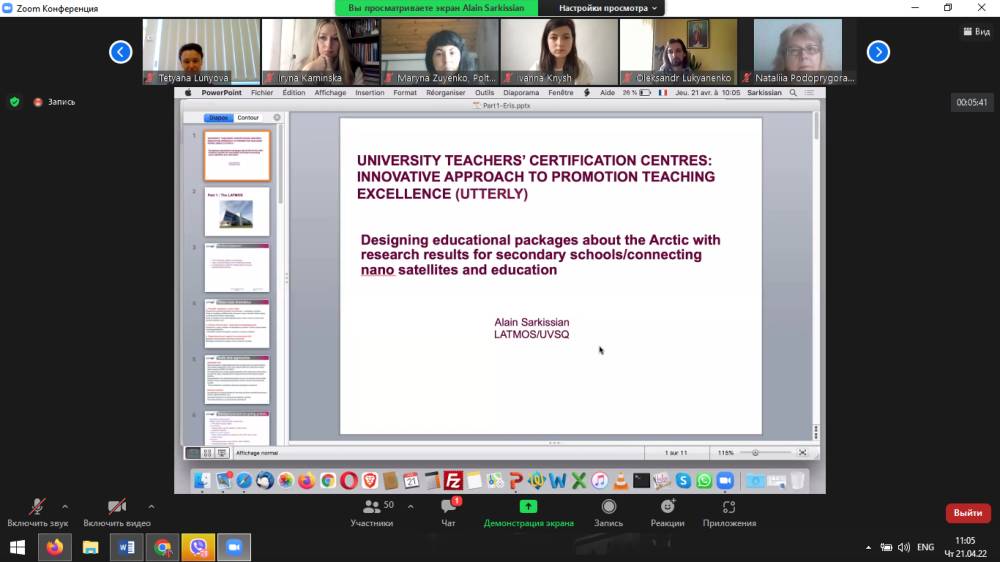Viewport: 1000px width, 562px height.
Task: Expand the audio options arrow next to microphone
Action: tap(65, 506)
